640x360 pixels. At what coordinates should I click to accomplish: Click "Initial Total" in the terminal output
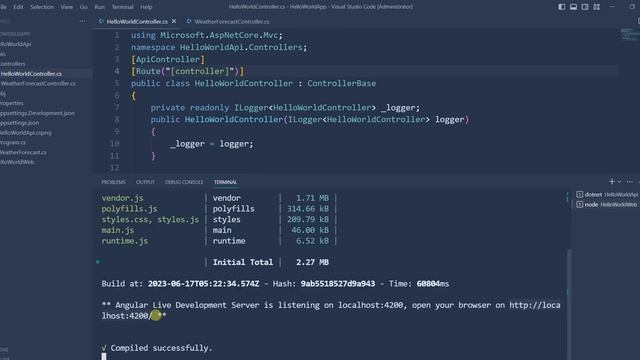[242, 262]
